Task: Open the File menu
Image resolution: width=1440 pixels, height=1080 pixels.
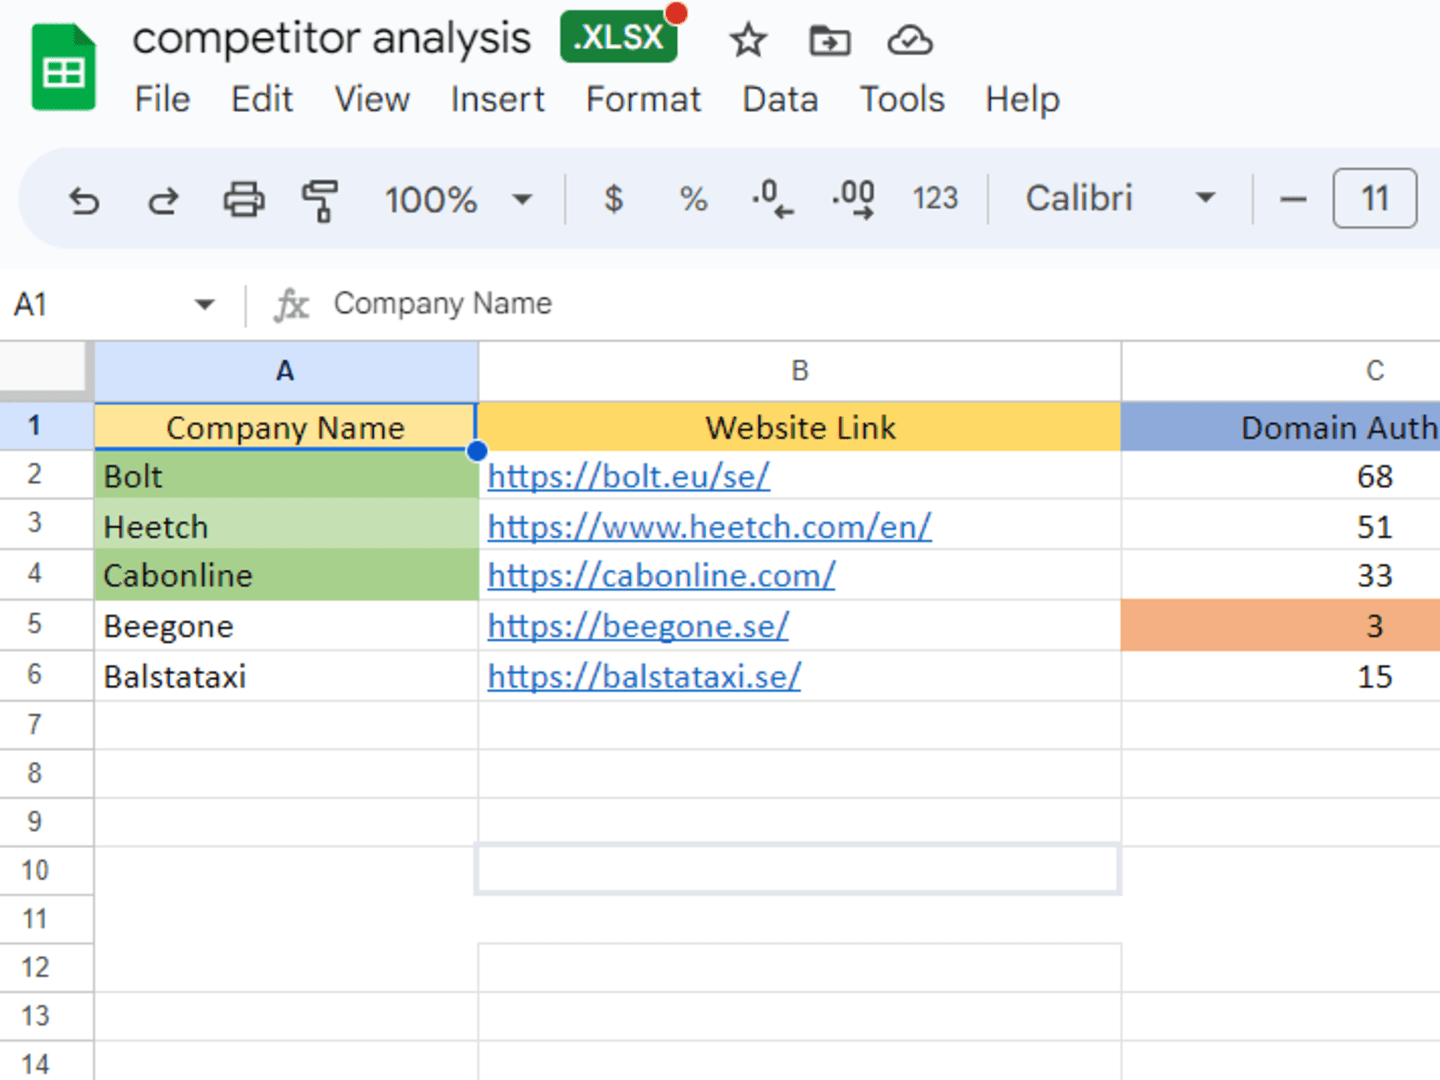Action: coord(162,100)
